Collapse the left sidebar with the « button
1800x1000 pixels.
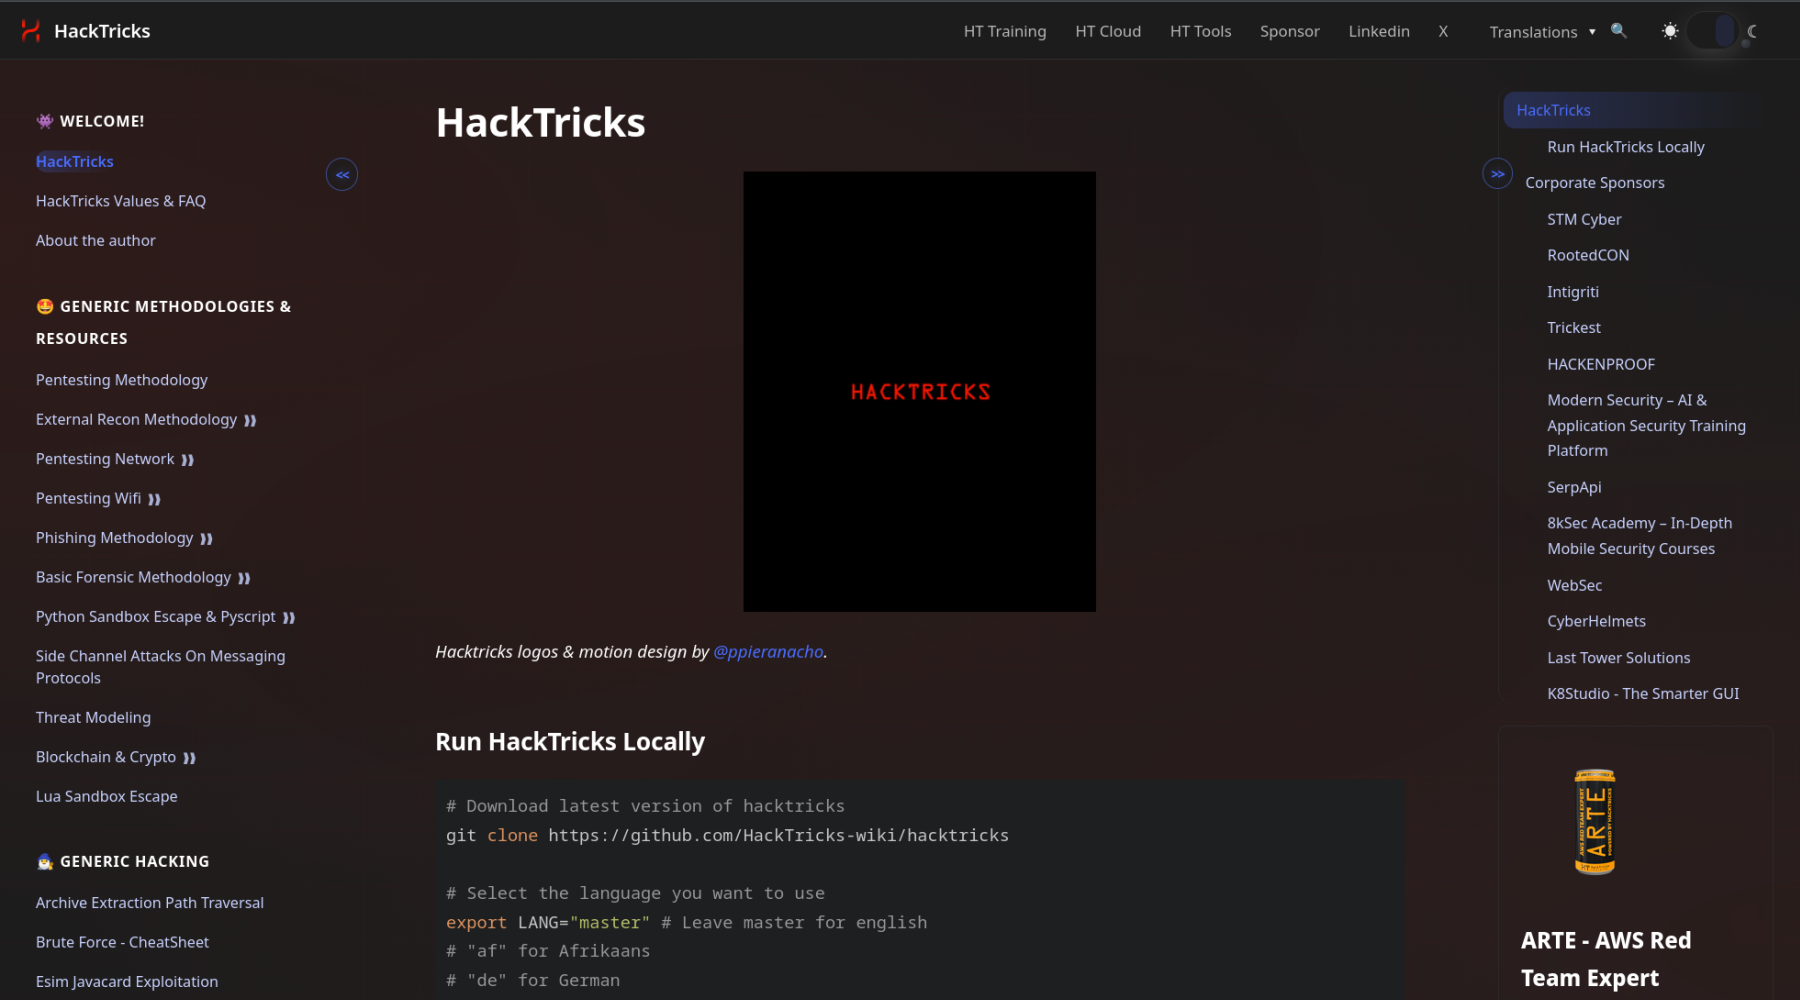341,174
